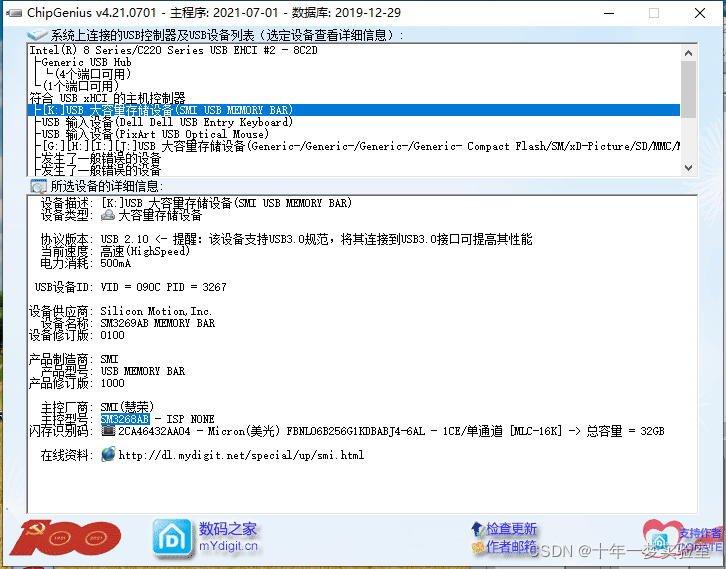Click the 检查更新 link

pos(511,528)
